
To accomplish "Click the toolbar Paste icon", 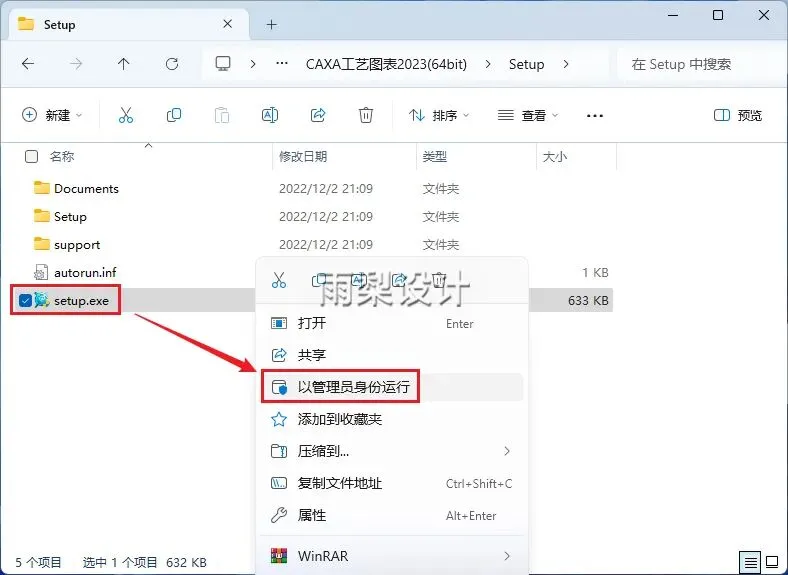I will point(222,115).
